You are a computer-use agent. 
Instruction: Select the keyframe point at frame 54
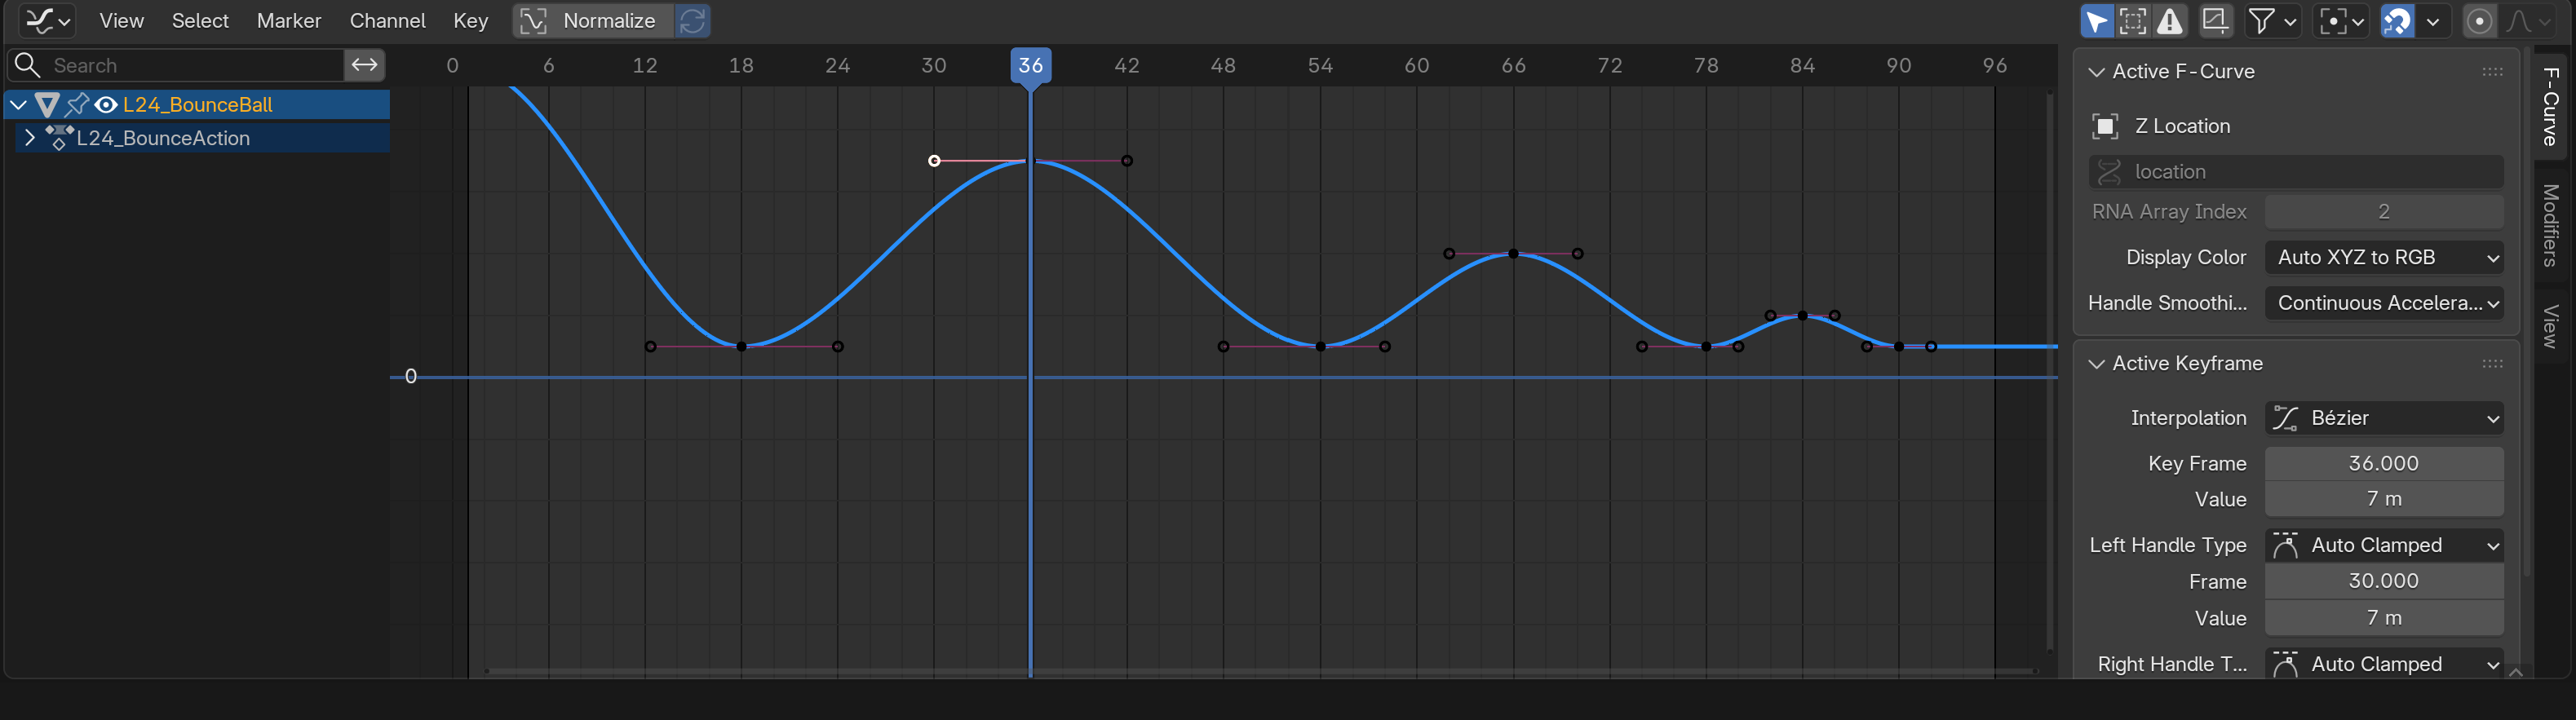(x=1320, y=347)
